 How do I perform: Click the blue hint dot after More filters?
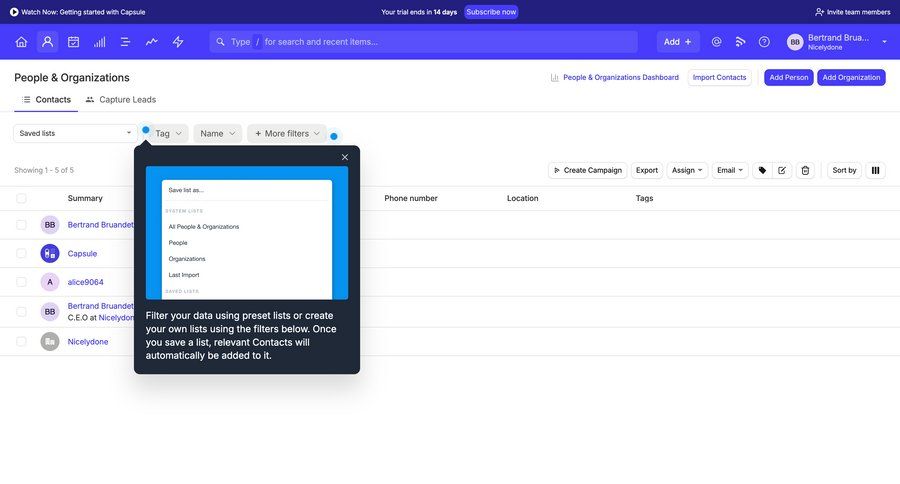(x=333, y=137)
